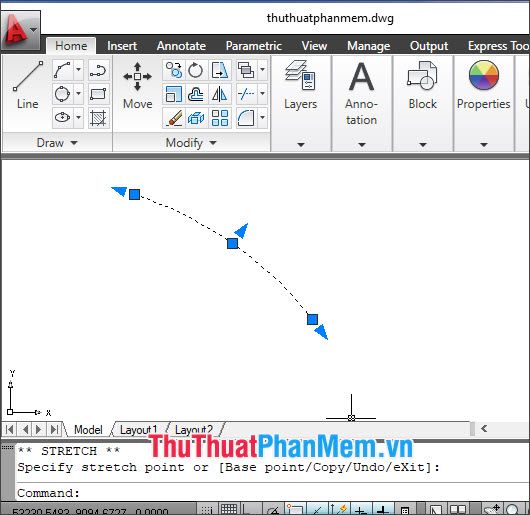530x515 pixels.
Task: Go to previous layout tab arrow
Action: click(x=25, y=430)
